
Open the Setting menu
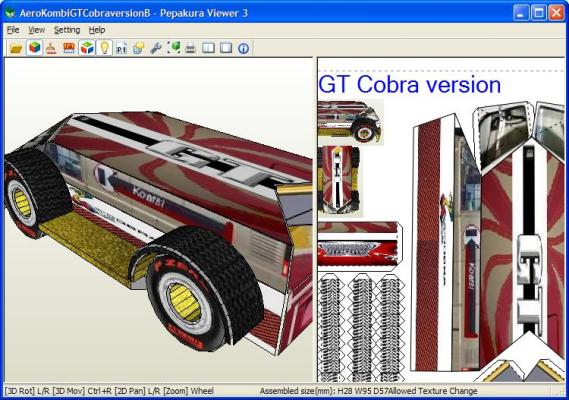[67, 30]
